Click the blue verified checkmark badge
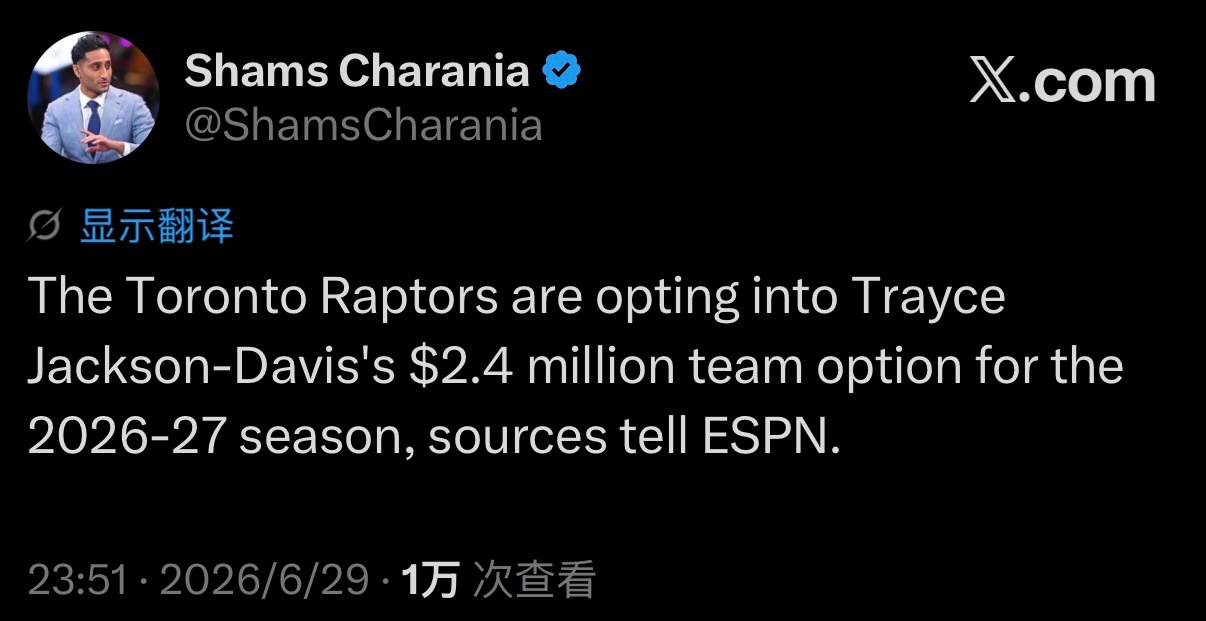The height and width of the screenshot is (621, 1206). (x=562, y=71)
